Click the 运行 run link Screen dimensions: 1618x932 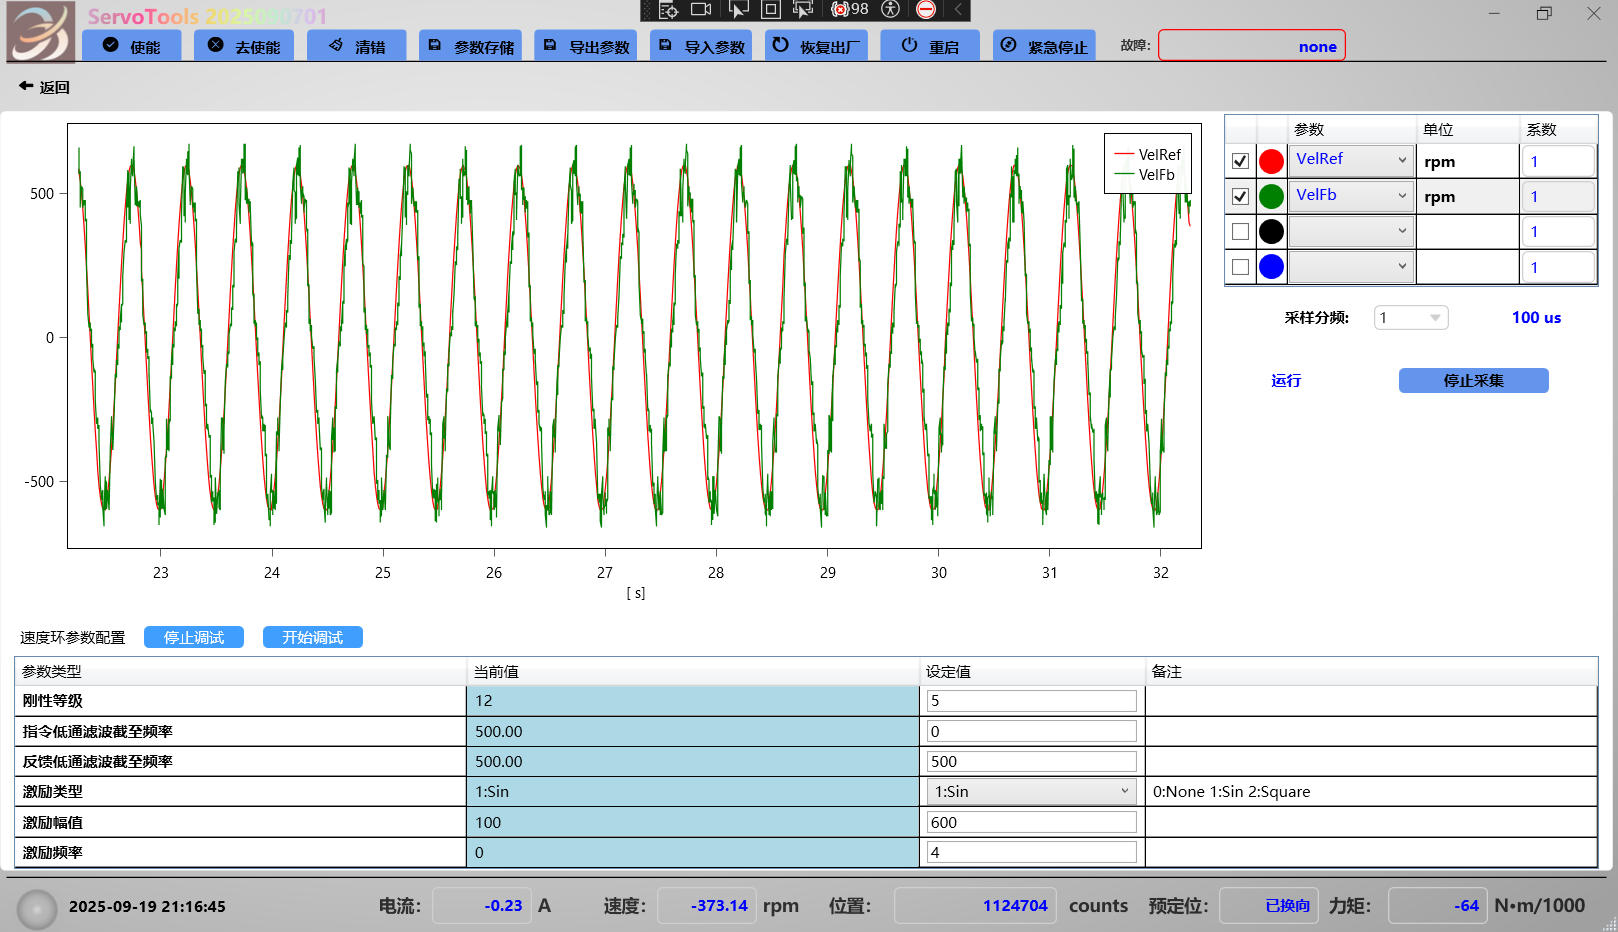tap(1286, 380)
